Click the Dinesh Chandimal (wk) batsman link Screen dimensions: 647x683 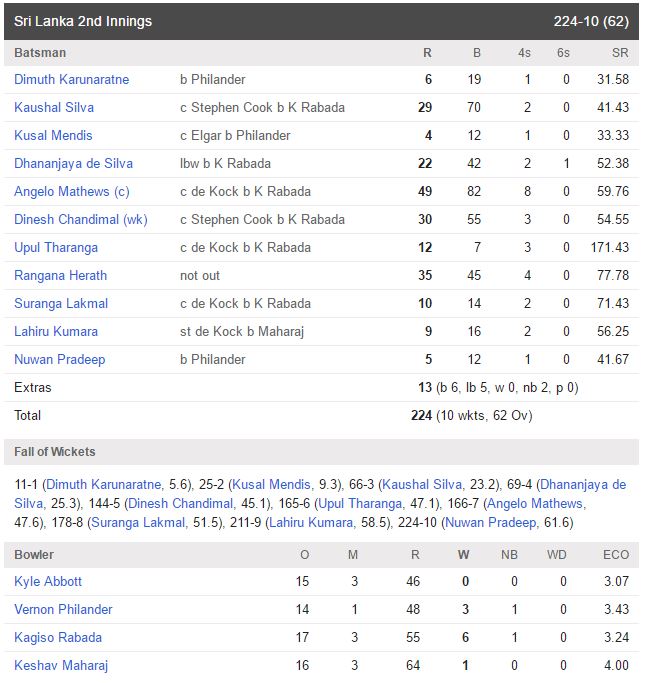pyautogui.click(x=80, y=219)
